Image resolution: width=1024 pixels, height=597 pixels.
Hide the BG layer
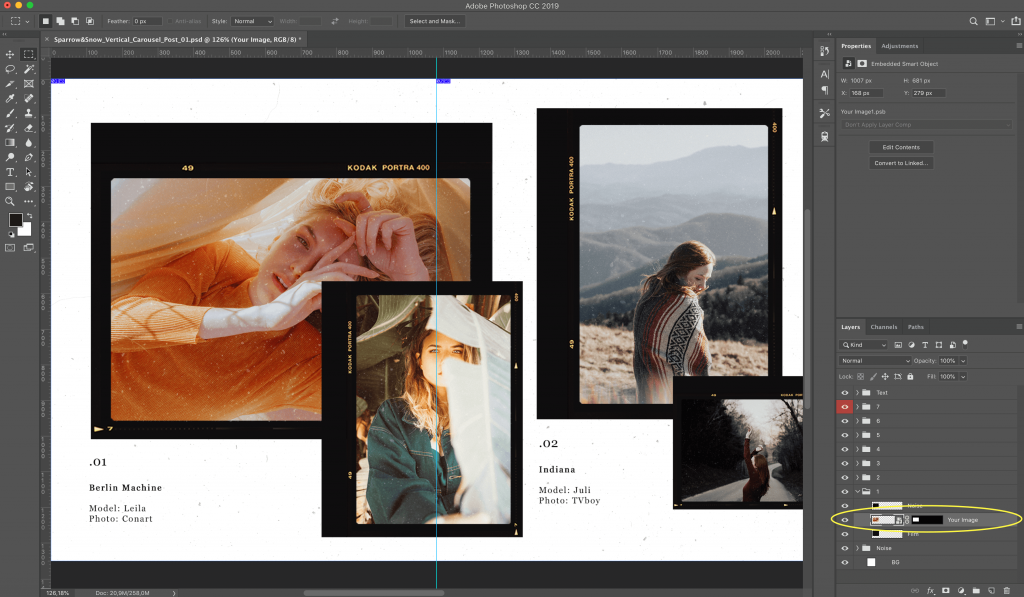(844, 562)
